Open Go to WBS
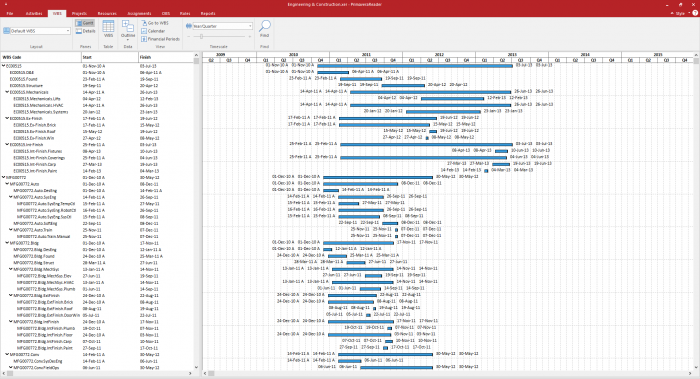700x379 pixels. [155, 23]
